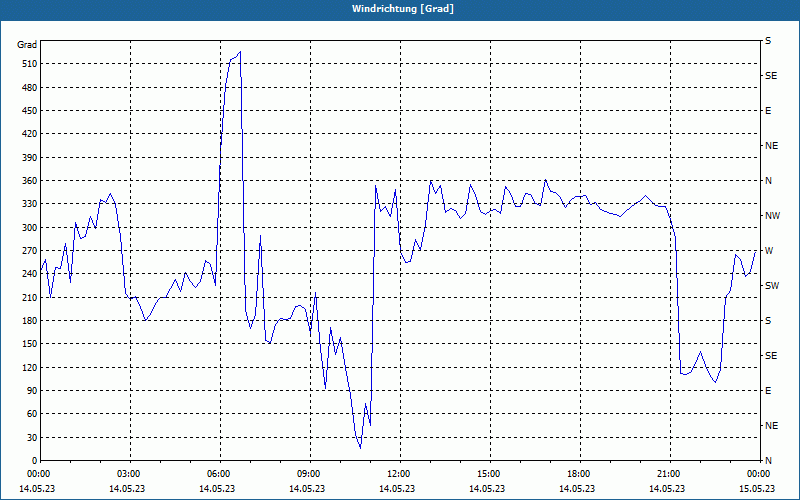Click the time label '09:00'
The width and height of the screenshot is (800, 500).
point(307,473)
